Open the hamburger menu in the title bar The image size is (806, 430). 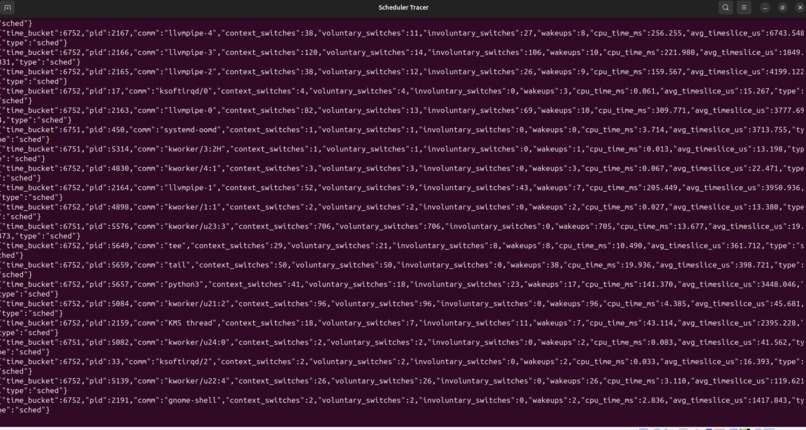[744, 8]
